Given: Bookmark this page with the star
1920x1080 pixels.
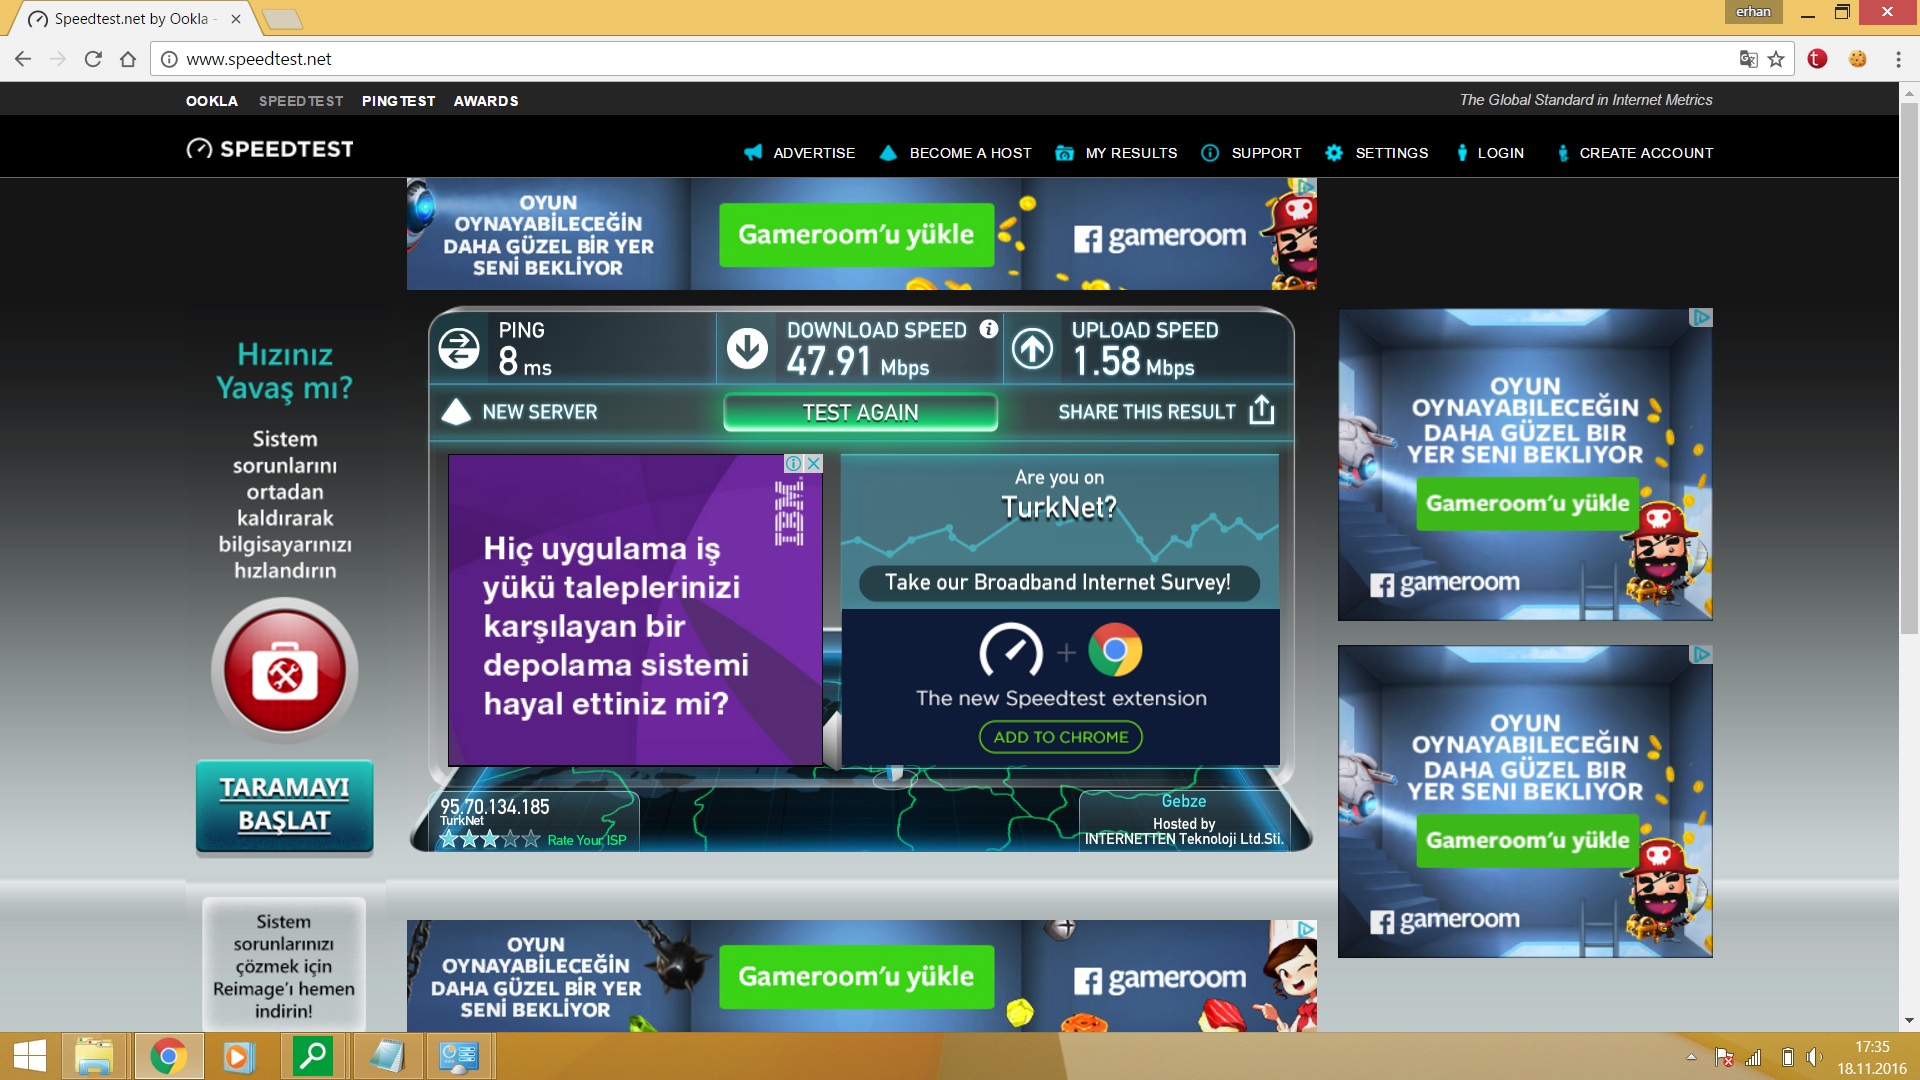Looking at the screenshot, I should pos(1776,59).
